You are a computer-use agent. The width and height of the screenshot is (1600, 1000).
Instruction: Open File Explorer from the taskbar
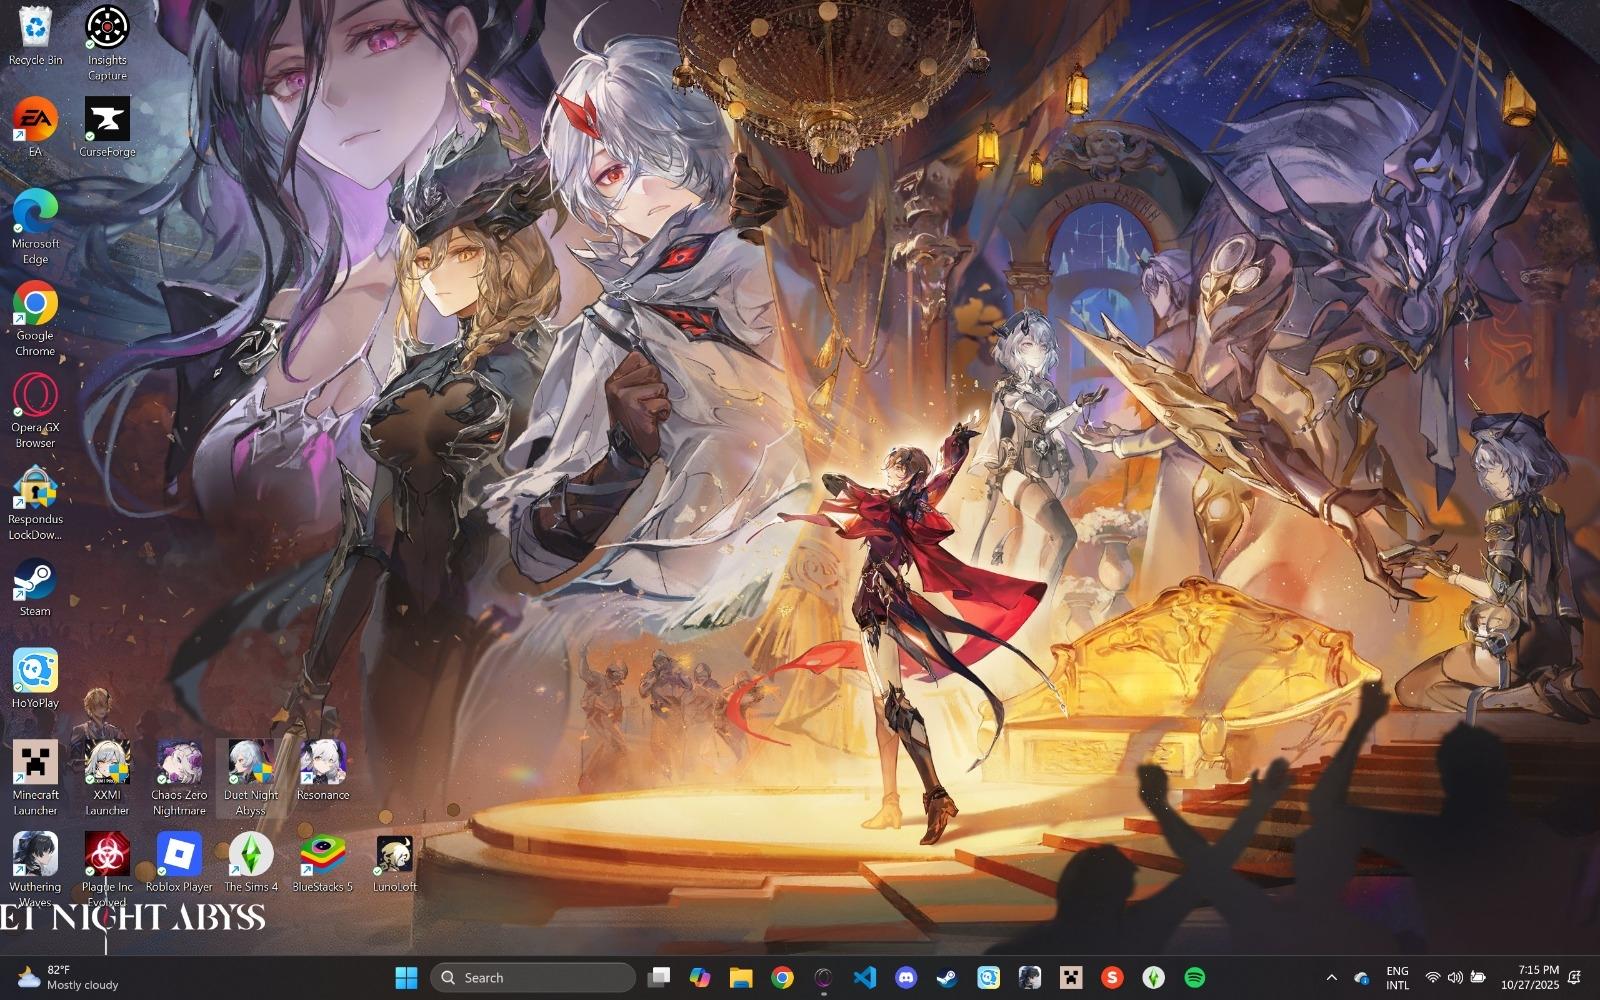click(x=741, y=977)
